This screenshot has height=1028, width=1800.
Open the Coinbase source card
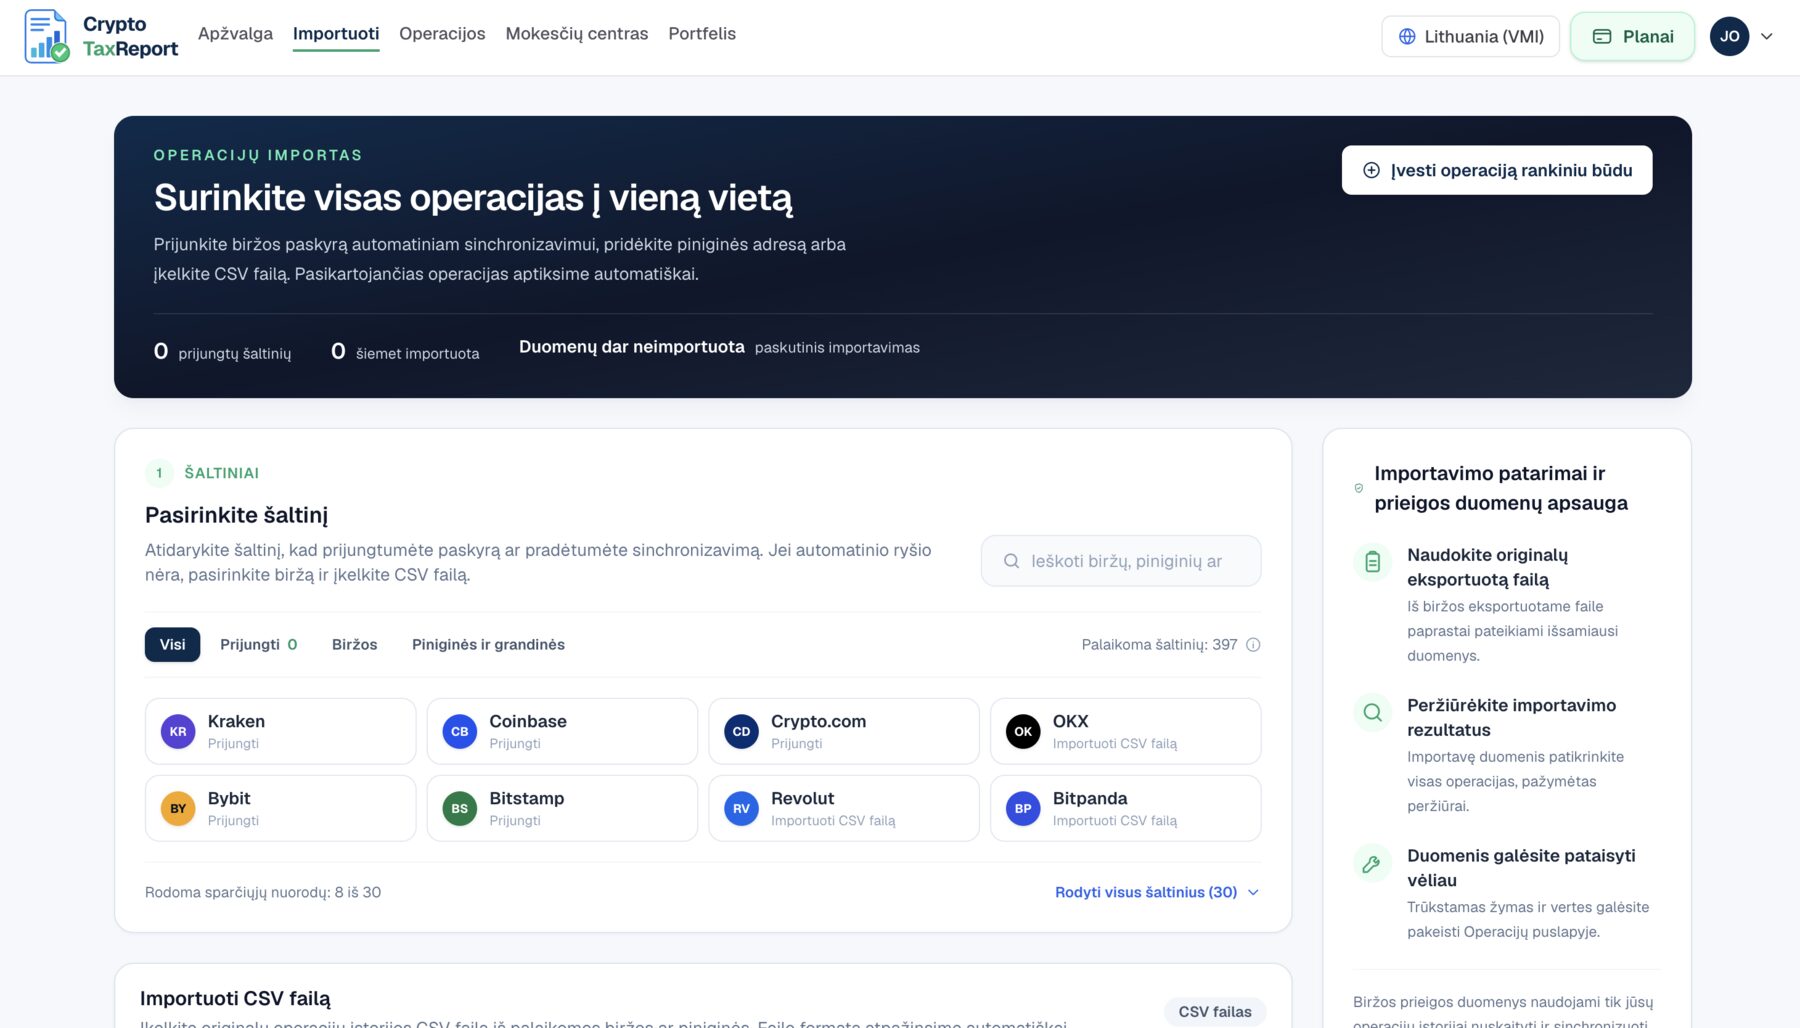click(x=562, y=731)
